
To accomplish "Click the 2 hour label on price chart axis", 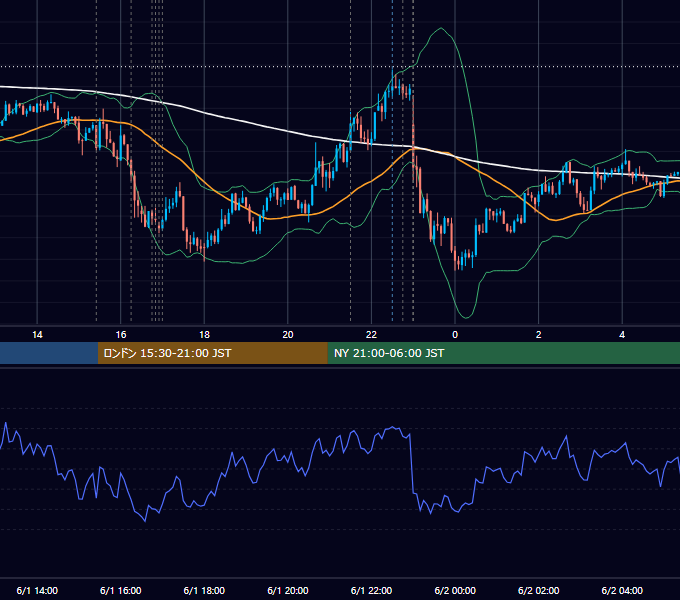I will click(x=539, y=335).
